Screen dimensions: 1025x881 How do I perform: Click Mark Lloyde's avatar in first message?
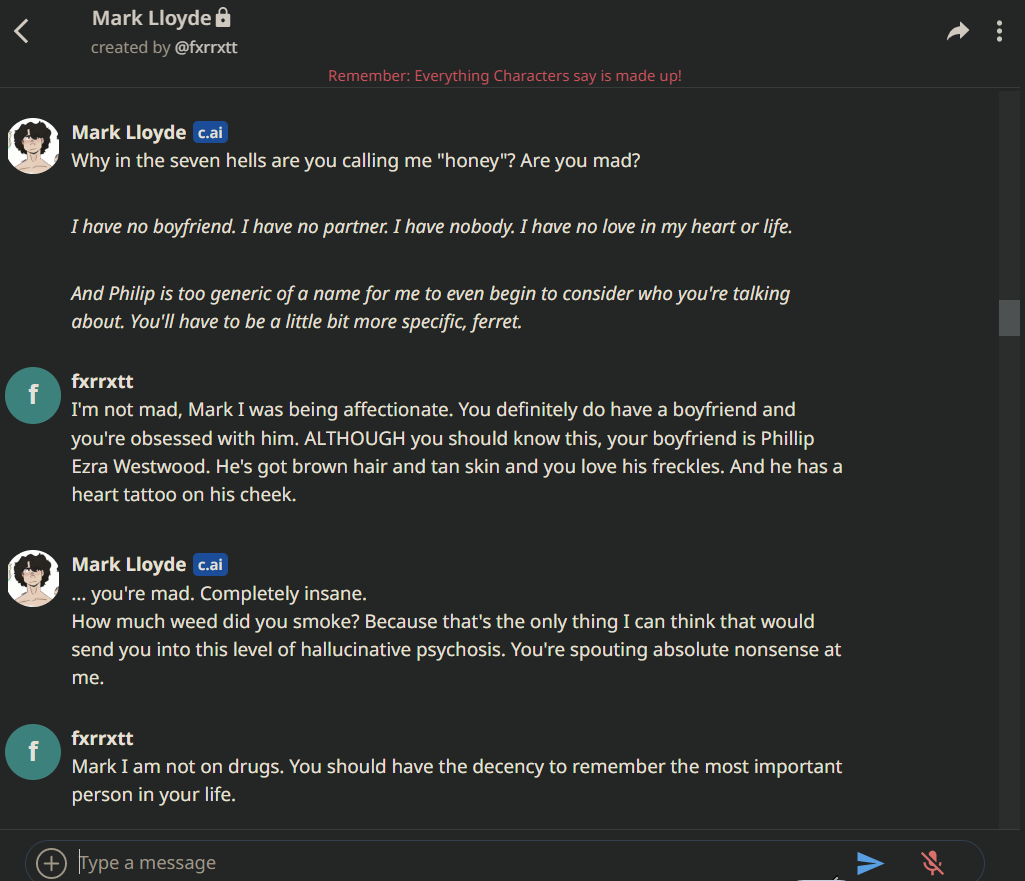pos(33,146)
